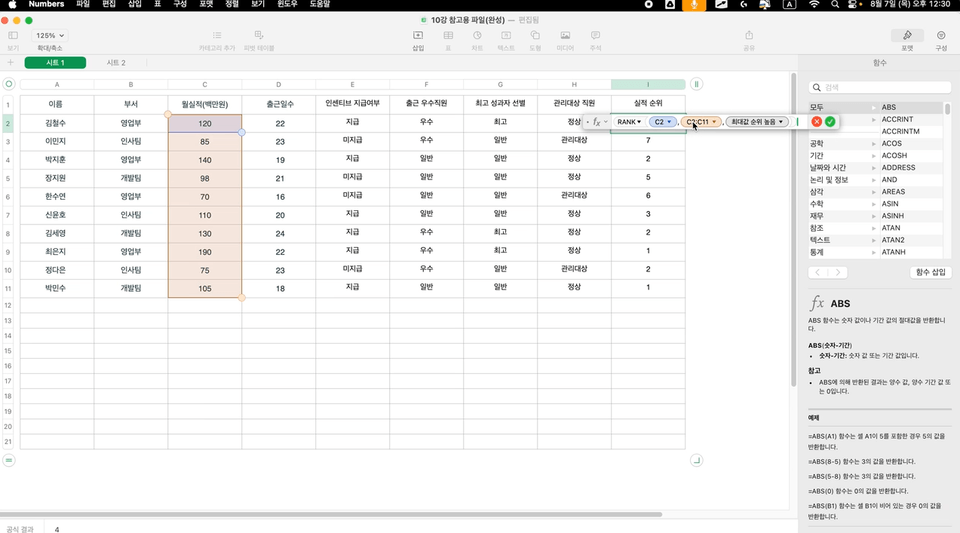Image resolution: width=960 pixels, height=533 pixels.
Task: Click the input source A icon
Action: [789, 4]
